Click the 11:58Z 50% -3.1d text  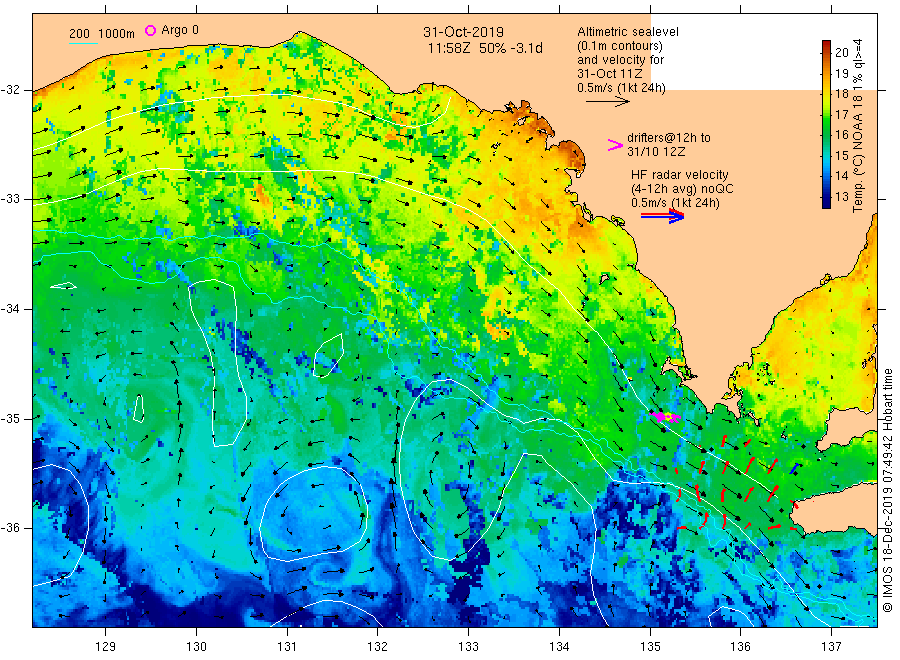(485, 48)
